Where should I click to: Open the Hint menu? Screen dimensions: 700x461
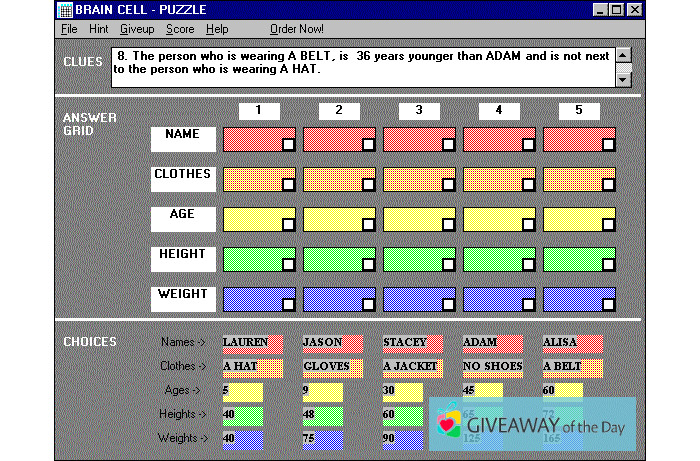click(x=98, y=30)
